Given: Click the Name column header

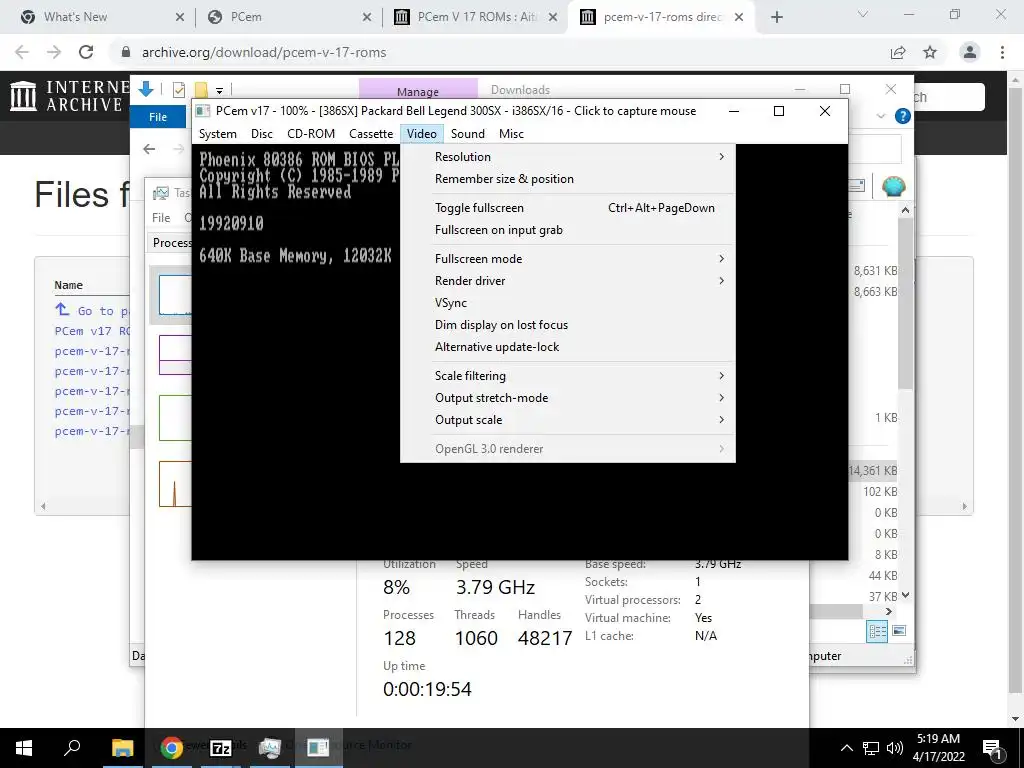Looking at the screenshot, I should pos(69,285).
